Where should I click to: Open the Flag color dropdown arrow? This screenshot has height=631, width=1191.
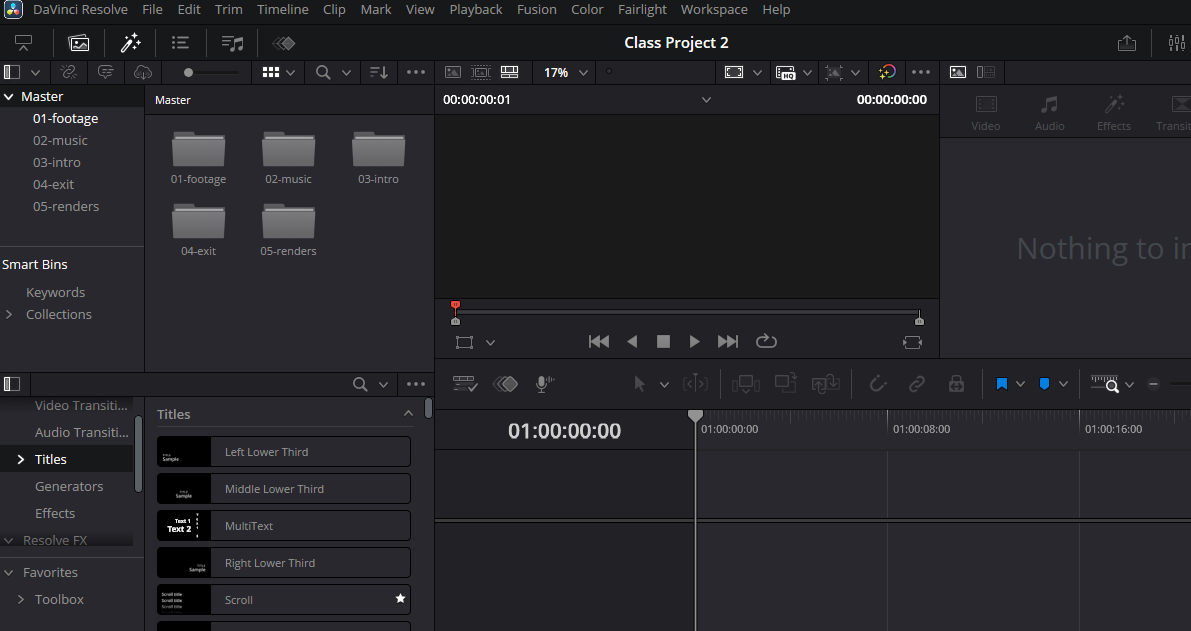(x=1020, y=384)
